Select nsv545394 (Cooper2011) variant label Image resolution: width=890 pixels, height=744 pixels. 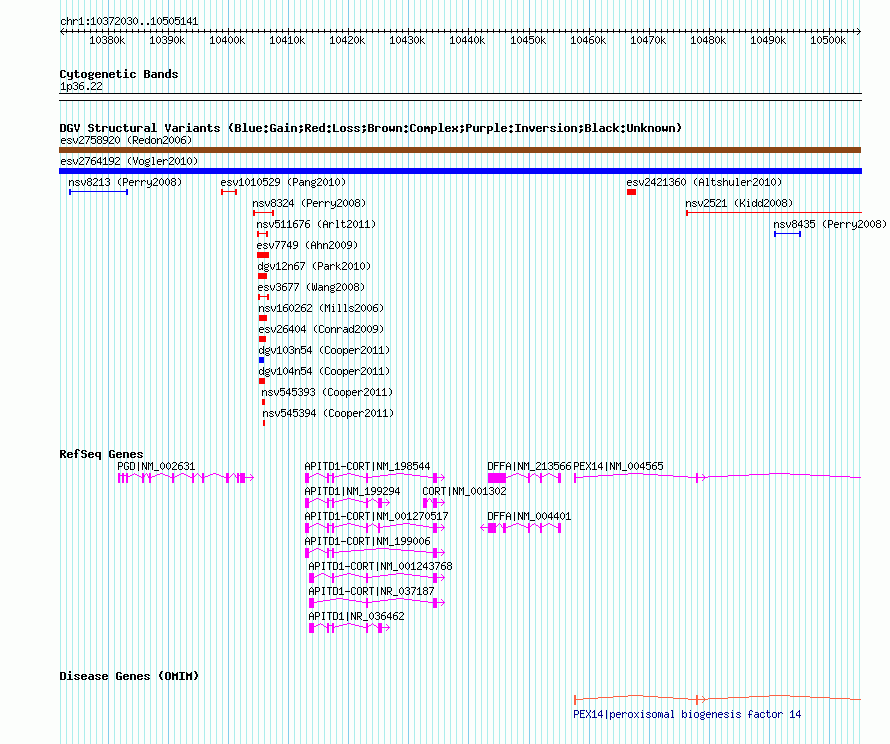tap(328, 413)
